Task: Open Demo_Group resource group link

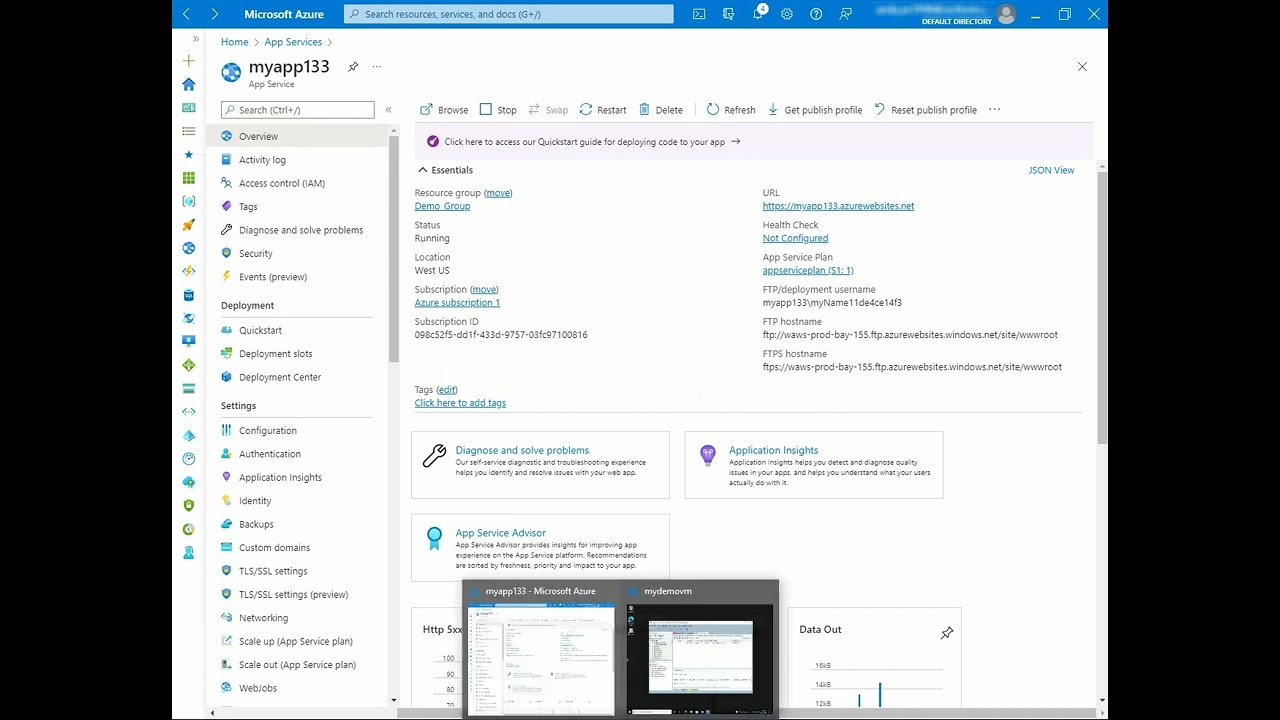Action: click(442, 206)
